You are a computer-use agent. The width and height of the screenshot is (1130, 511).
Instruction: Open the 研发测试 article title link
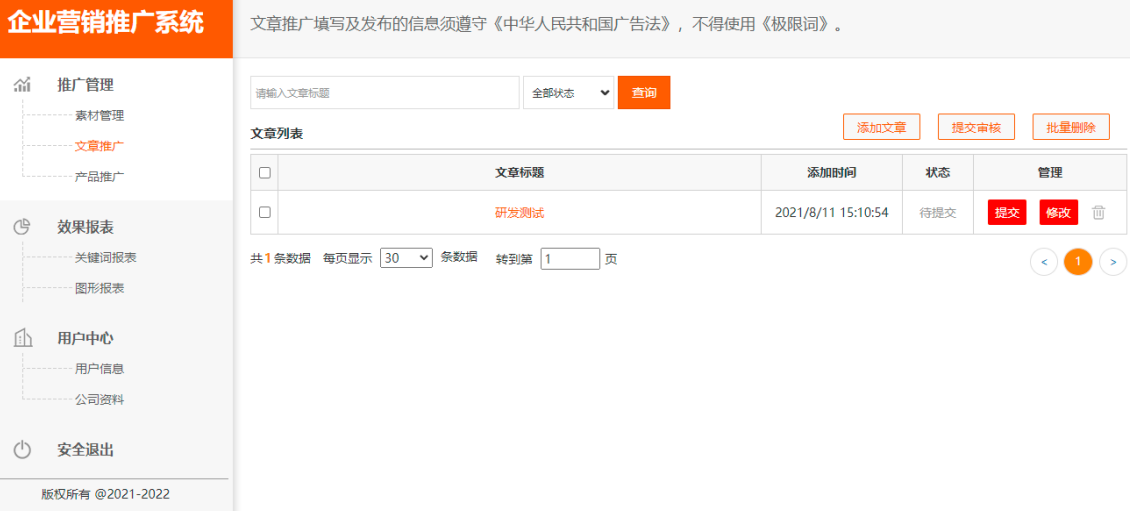click(519, 213)
